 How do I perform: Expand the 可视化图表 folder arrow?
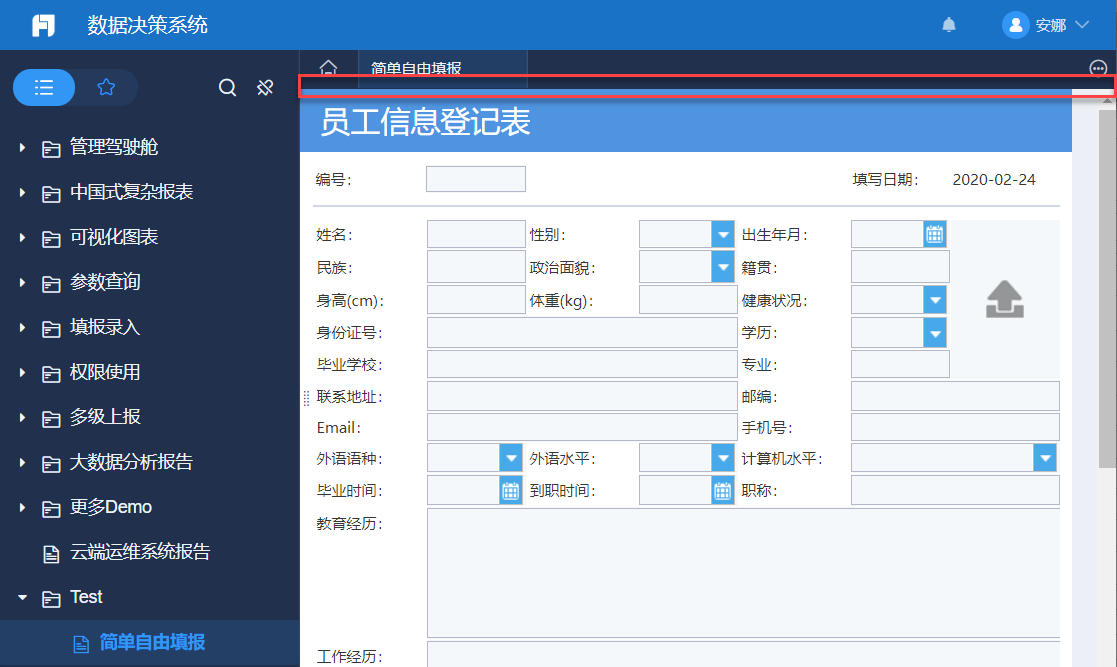click(x=22, y=237)
